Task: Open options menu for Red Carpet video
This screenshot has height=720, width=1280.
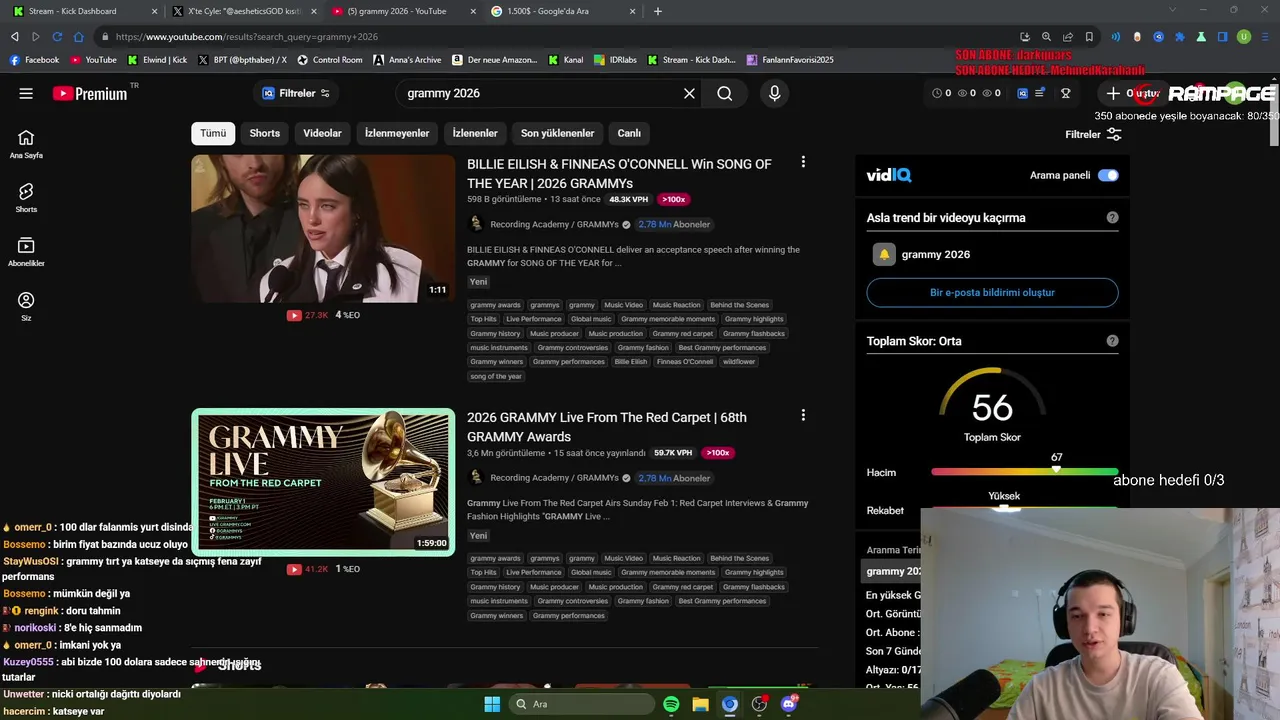Action: [x=802, y=415]
